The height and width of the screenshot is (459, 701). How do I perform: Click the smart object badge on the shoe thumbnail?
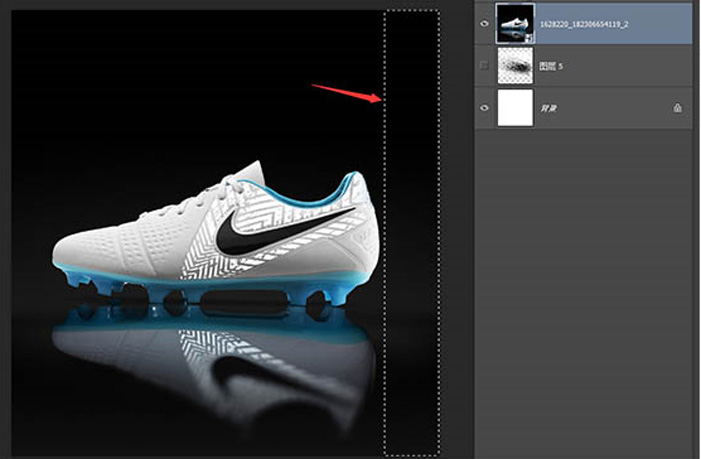click(x=528, y=37)
